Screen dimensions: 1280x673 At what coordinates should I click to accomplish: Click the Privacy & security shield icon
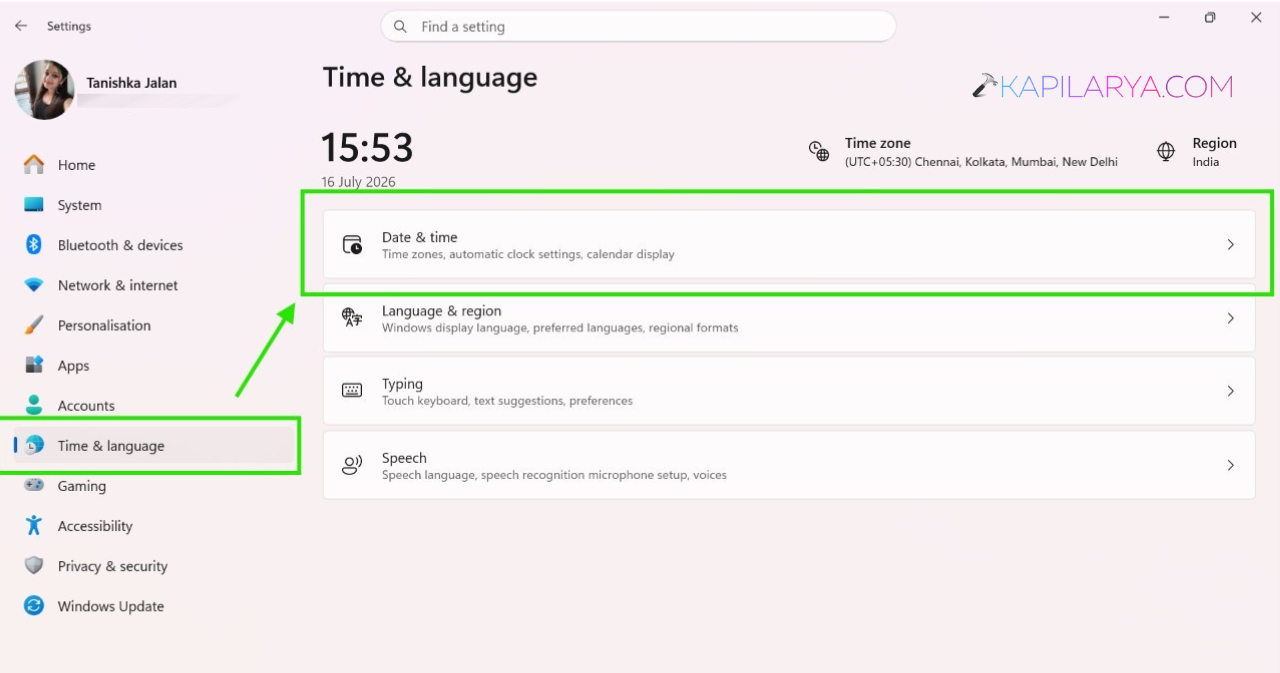coord(34,565)
